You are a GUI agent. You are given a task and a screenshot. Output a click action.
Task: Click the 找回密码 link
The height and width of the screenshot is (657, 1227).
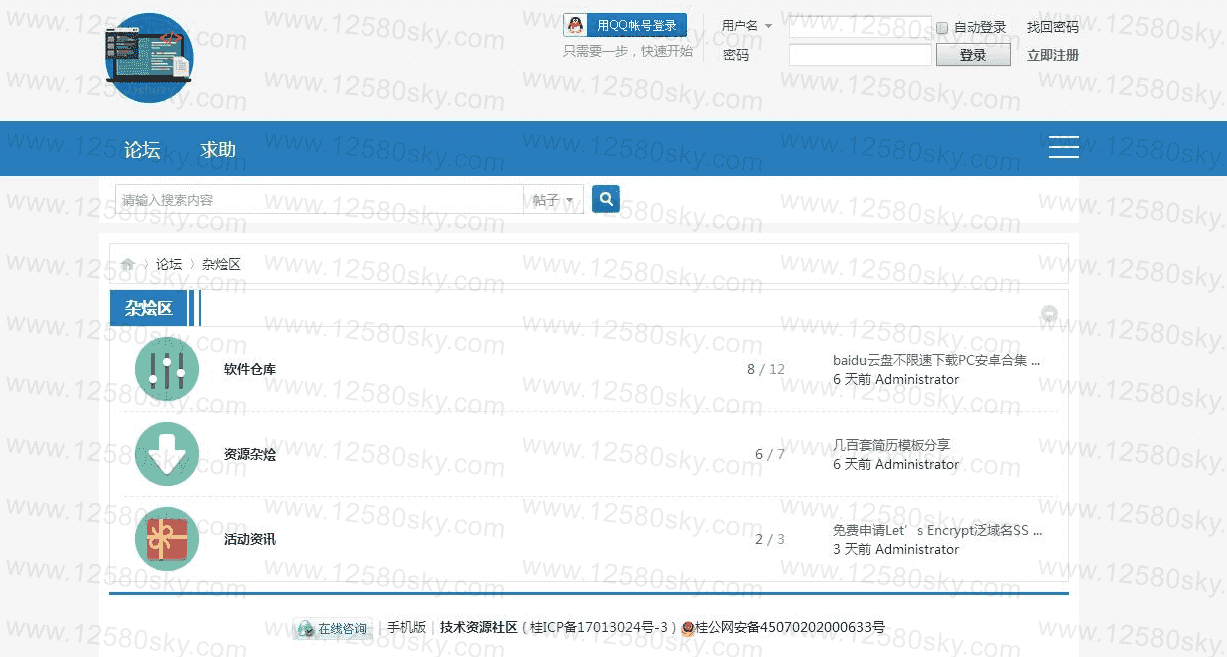[x=1053, y=27]
